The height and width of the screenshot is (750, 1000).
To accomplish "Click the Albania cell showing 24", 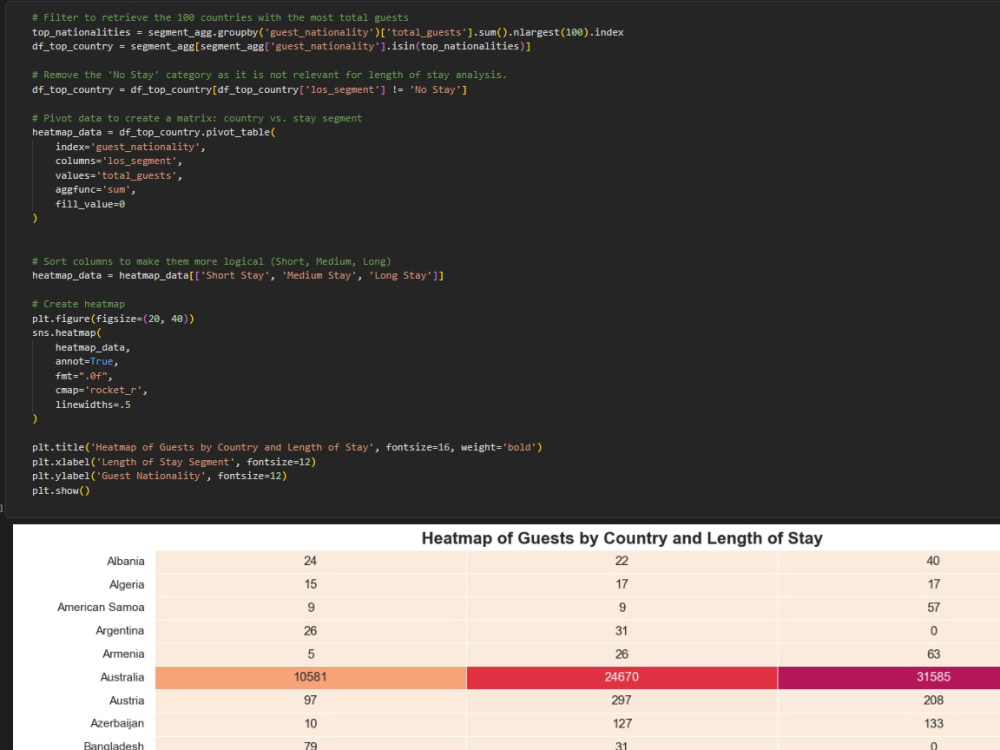I will [311, 561].
